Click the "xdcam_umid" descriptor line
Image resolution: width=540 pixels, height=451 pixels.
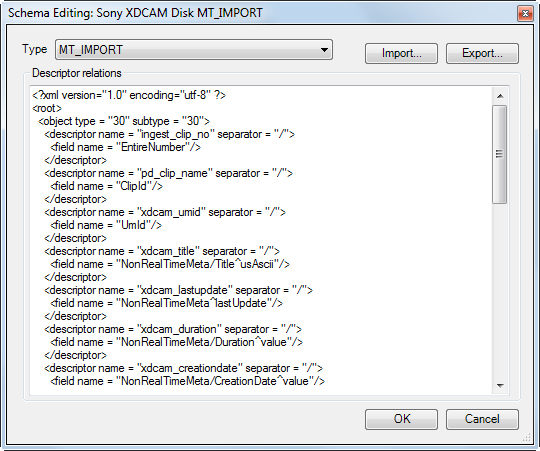point(165,212)
